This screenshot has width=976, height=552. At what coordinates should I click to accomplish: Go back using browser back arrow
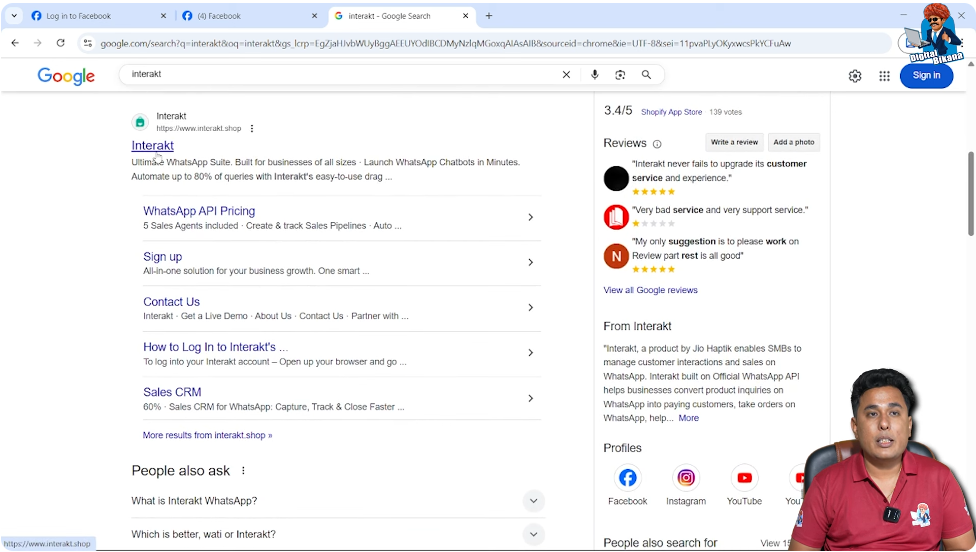point(15,43)
